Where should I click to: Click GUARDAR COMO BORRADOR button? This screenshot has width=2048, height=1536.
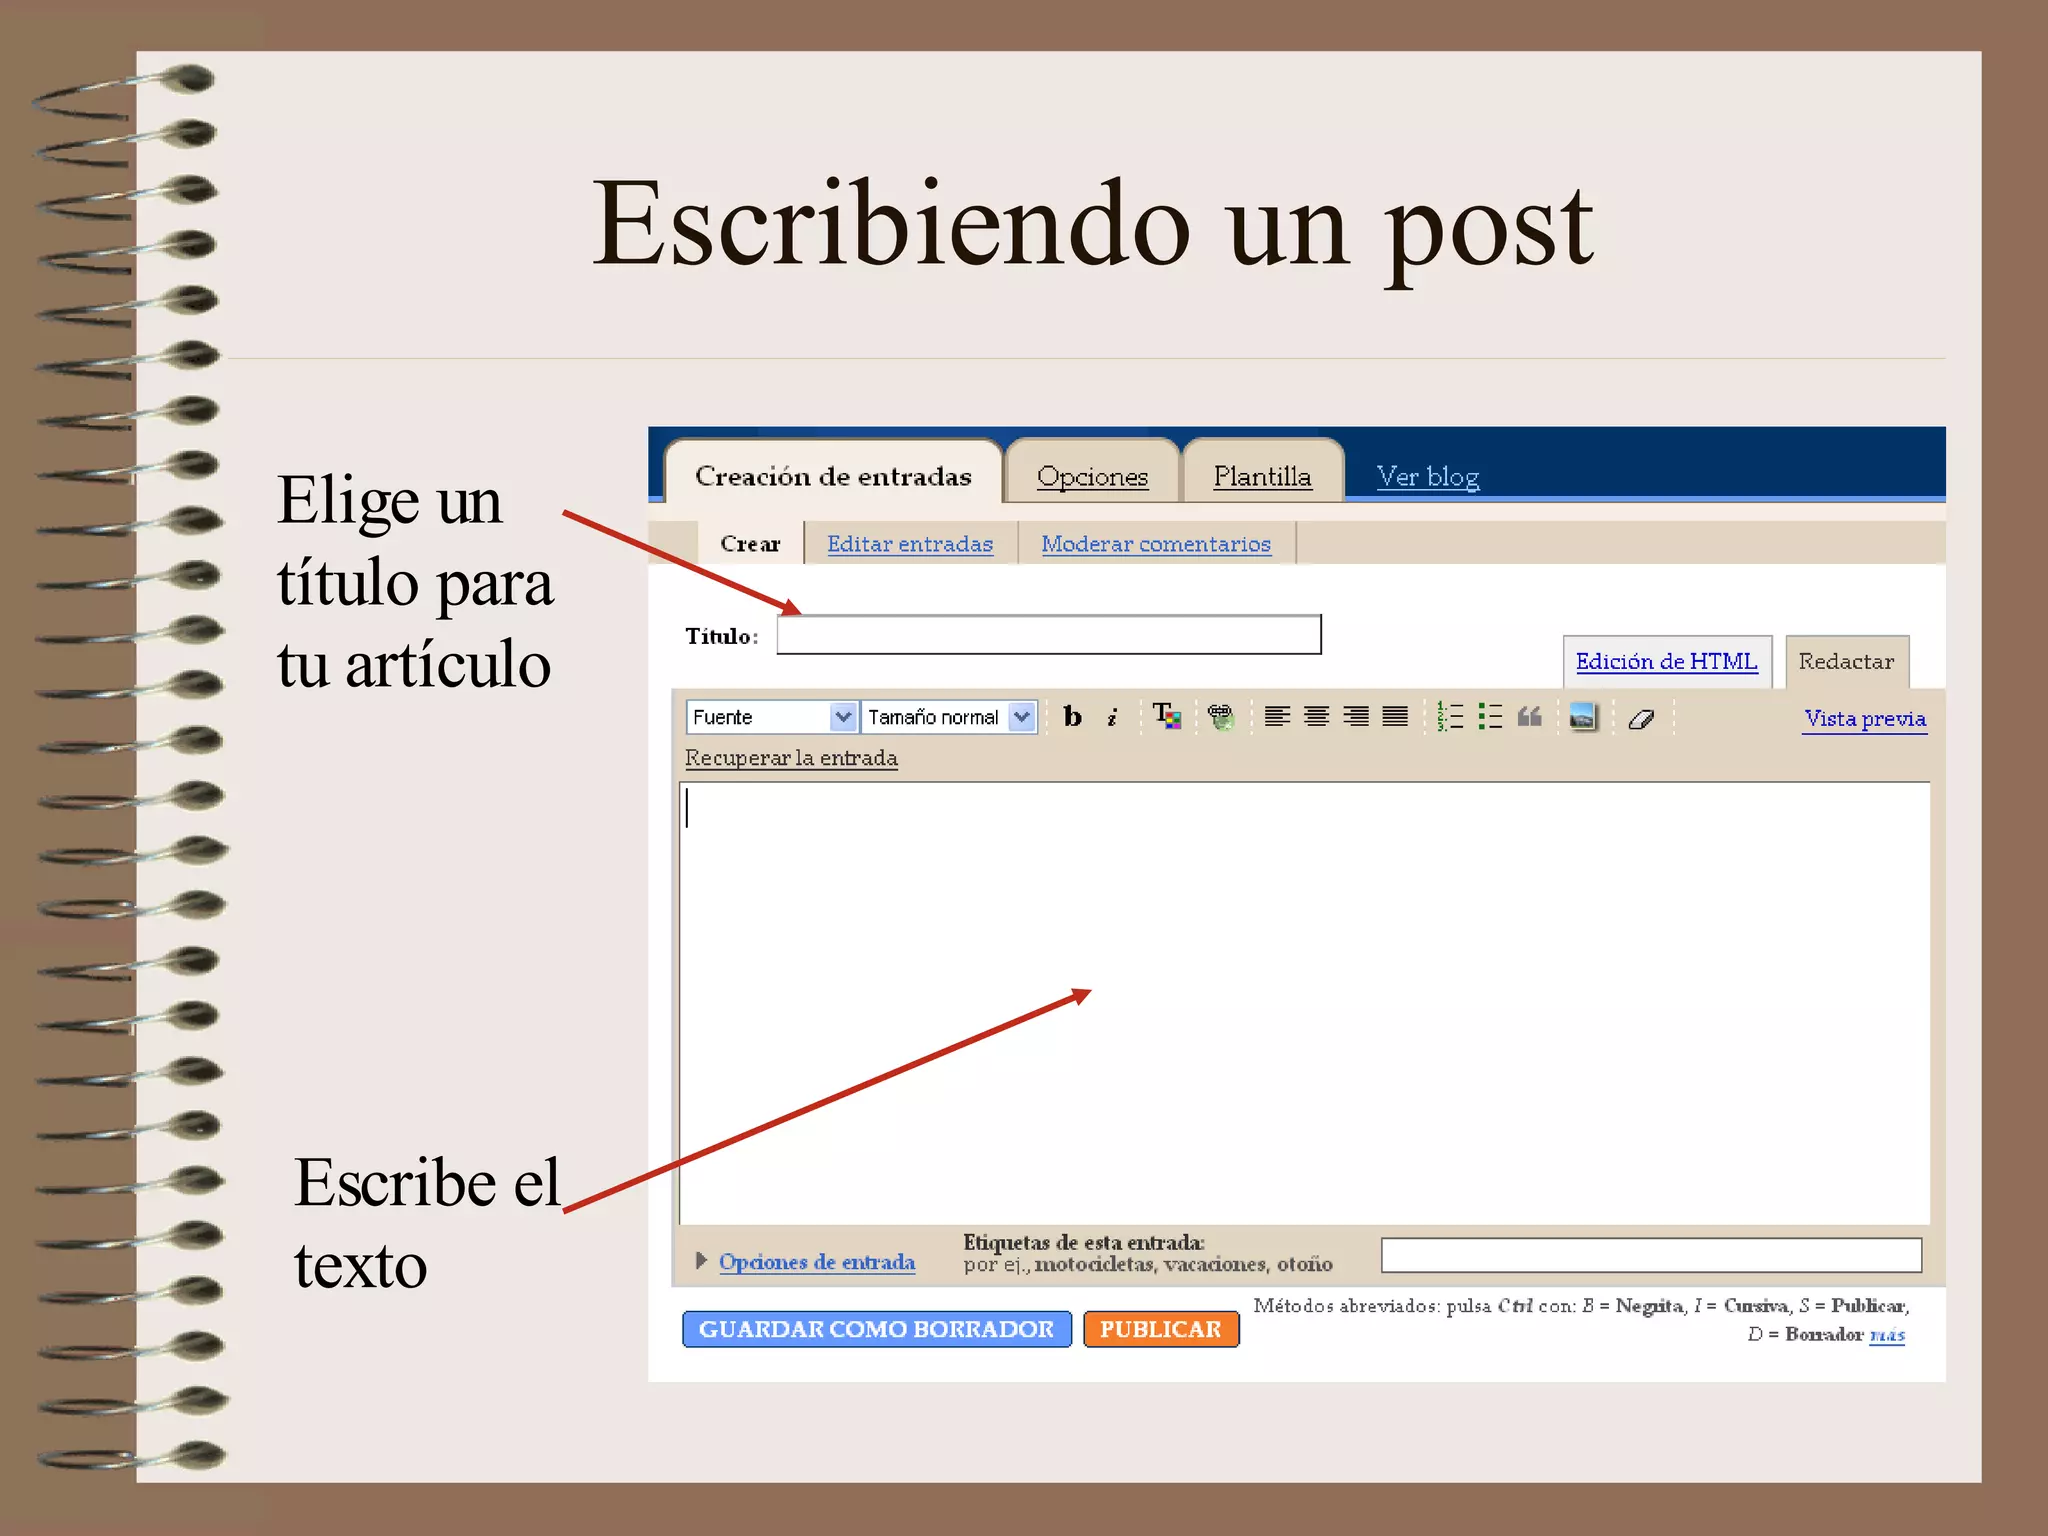click(876, 1329)
